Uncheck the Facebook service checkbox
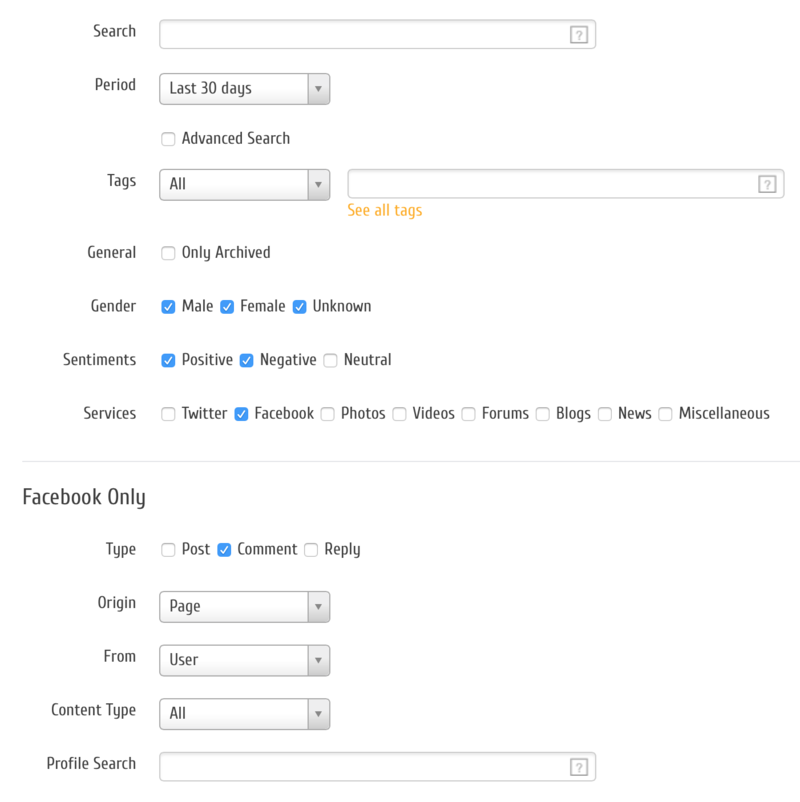Viewport: 800px width, 802px height. 241,414
